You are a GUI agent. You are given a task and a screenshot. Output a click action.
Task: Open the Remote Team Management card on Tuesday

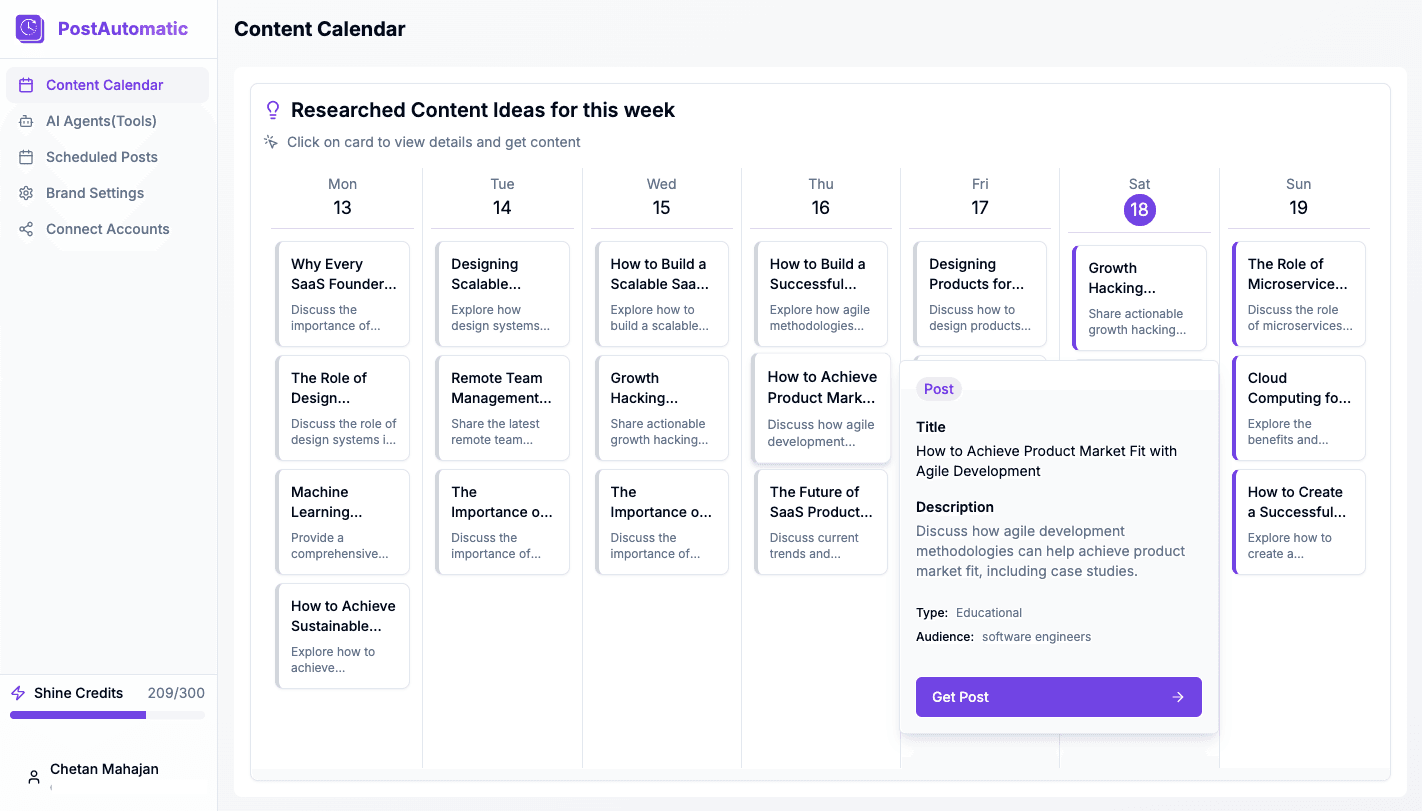coord(502,408)
